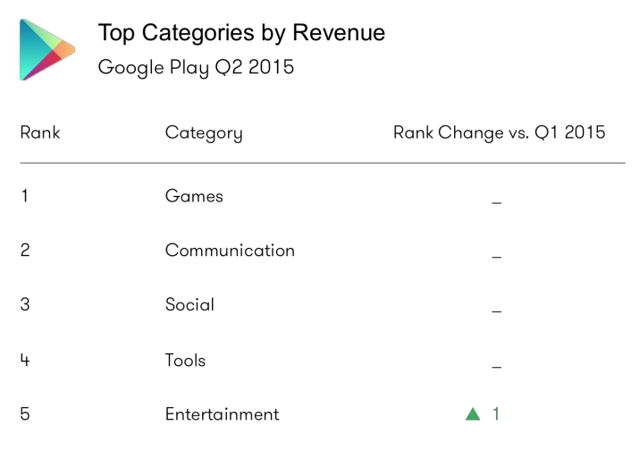This screenshot has width=639, height=460.
Task: Click the Category column header
Action: [203, 132]
